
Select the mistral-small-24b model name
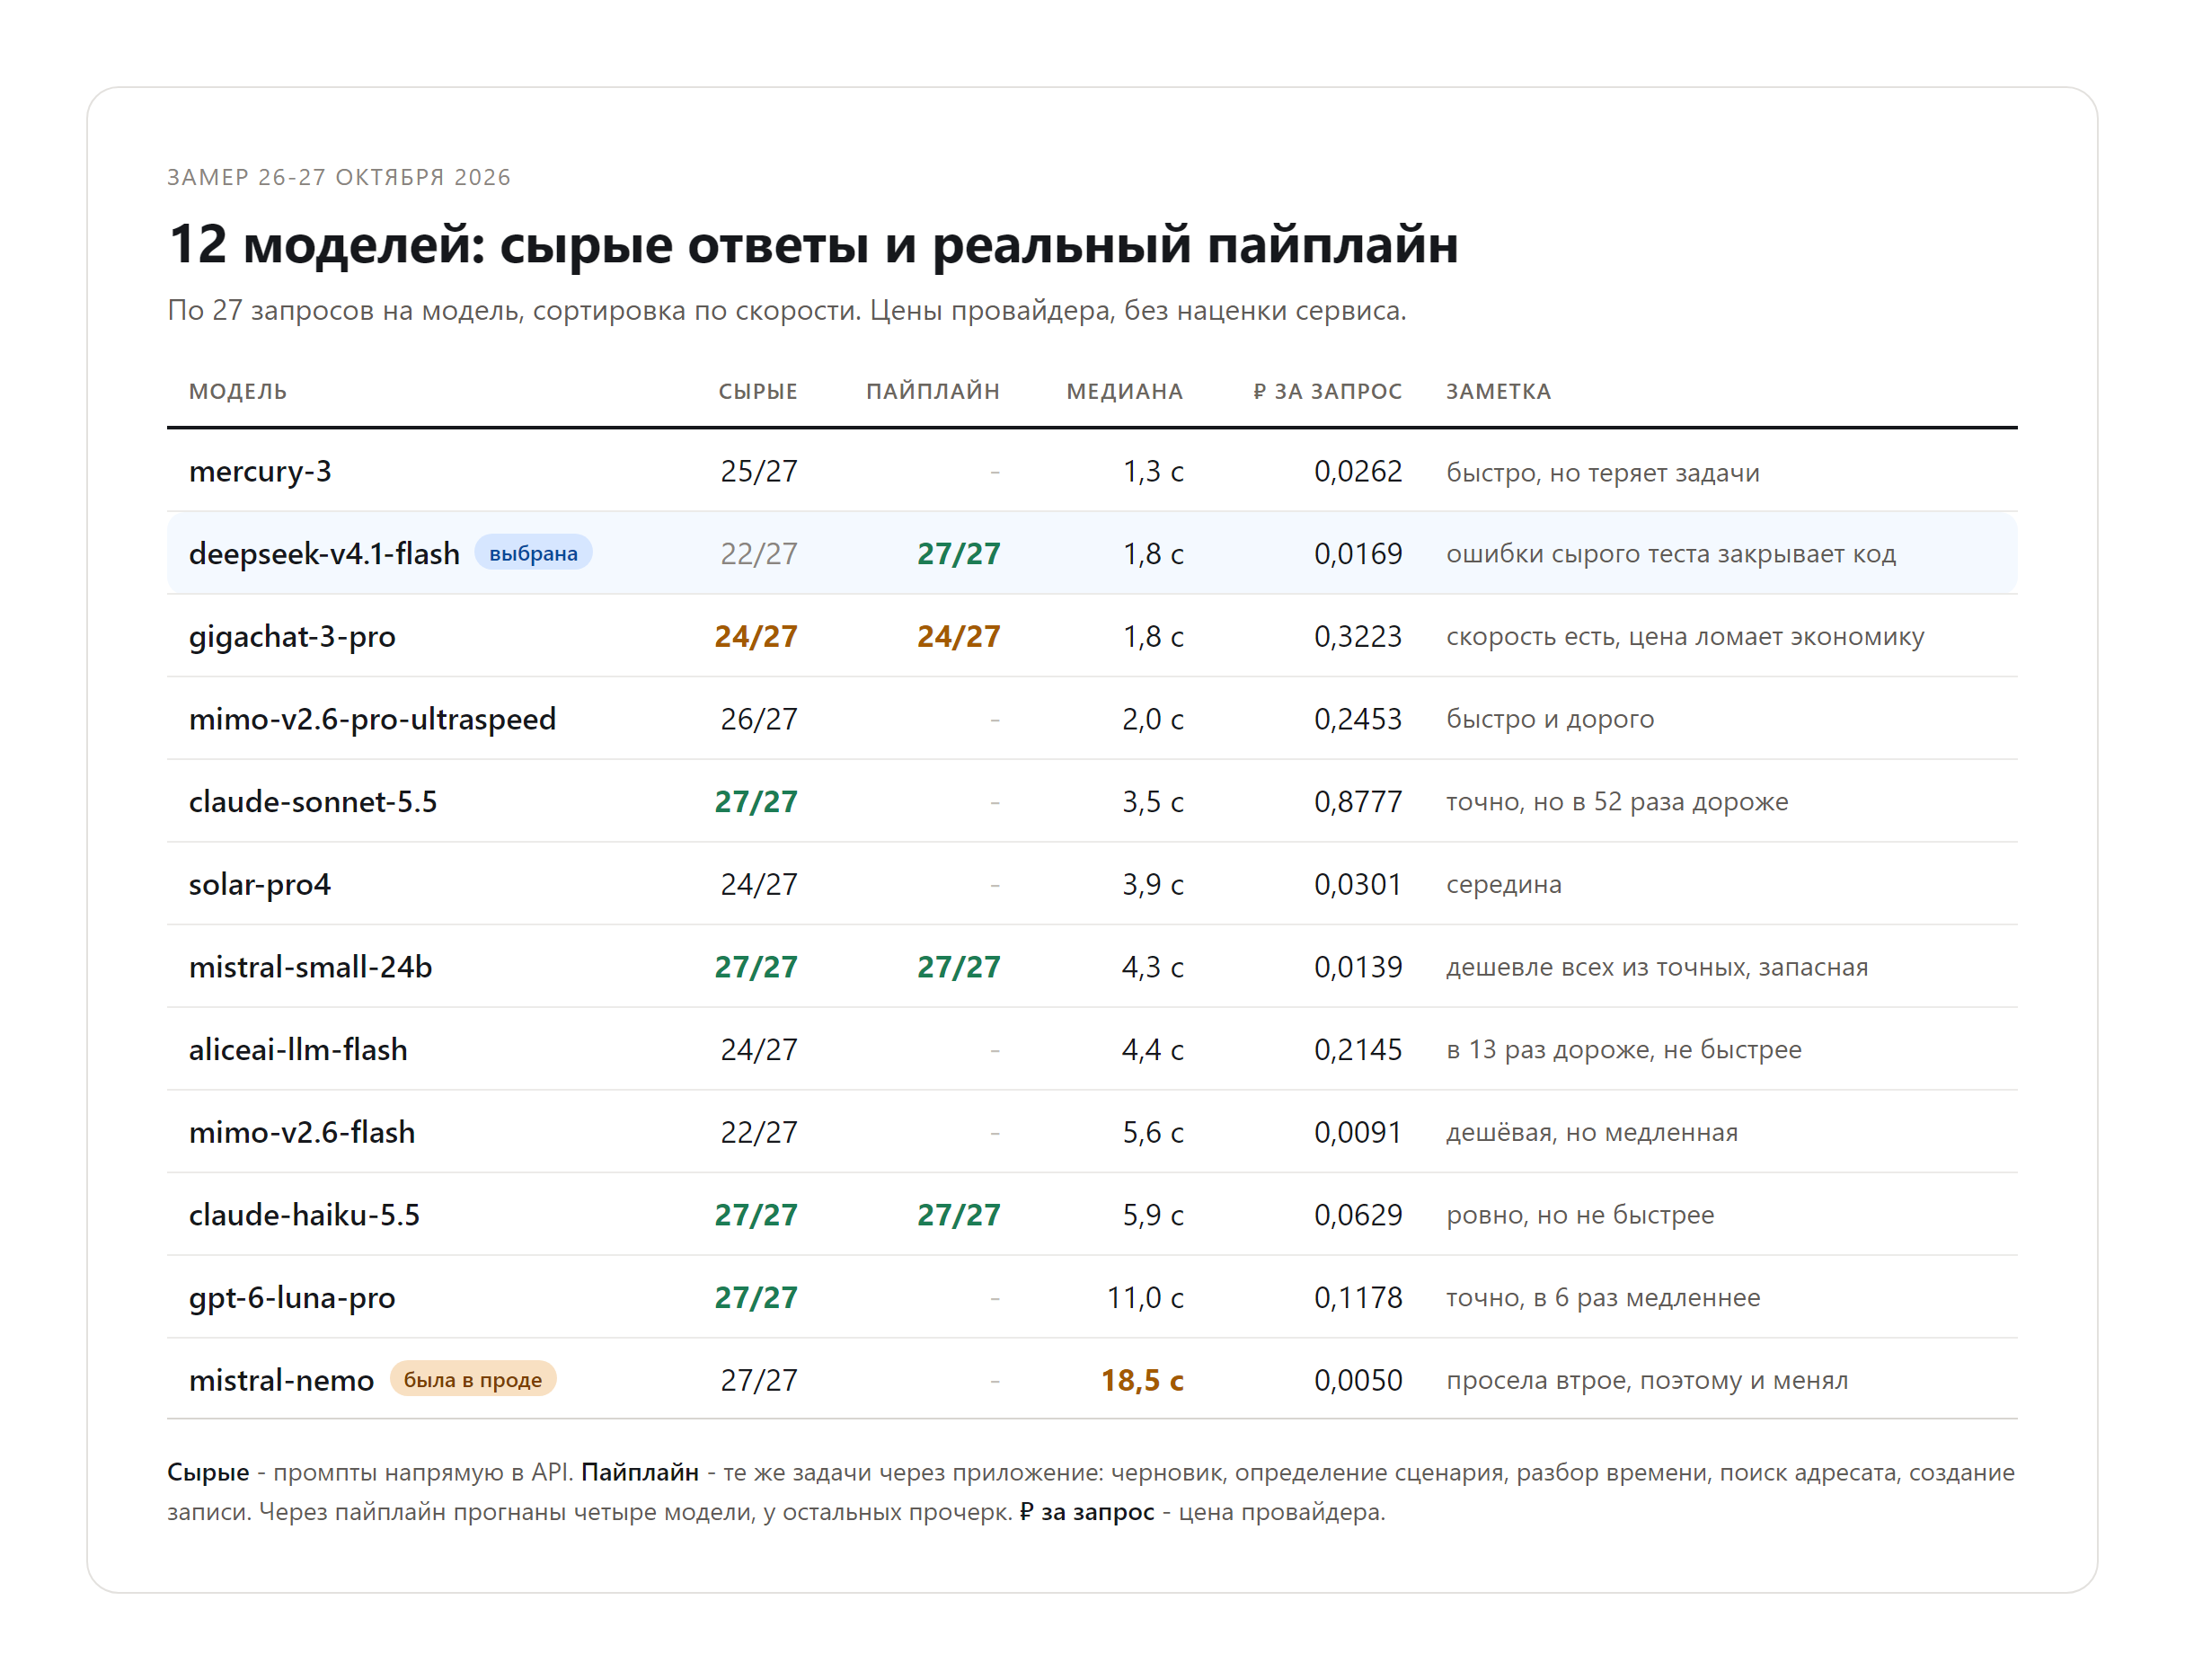(310, 967)
